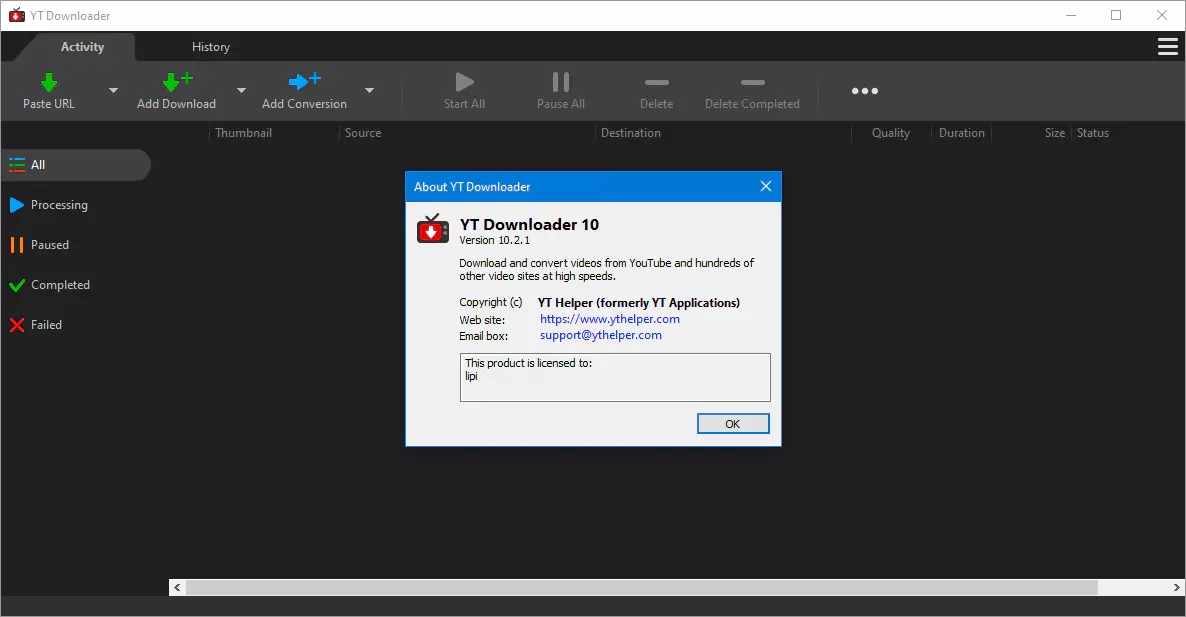Screen dimensions: 1186x617
Task: Switch to the History tab
Action: click(211, 47)
